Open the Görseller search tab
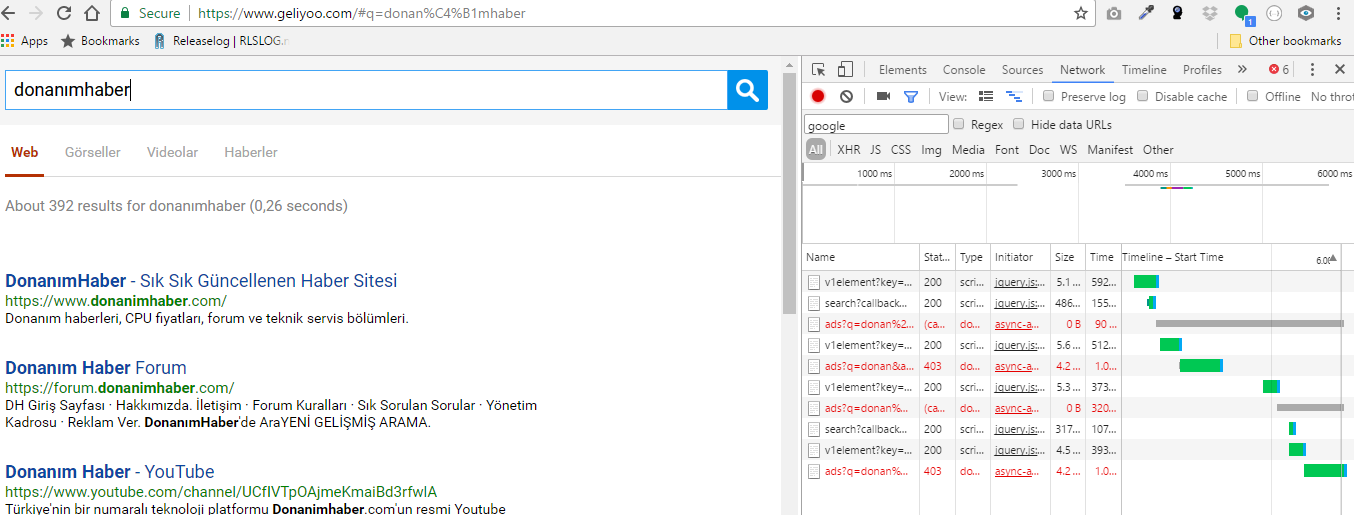This screenshot has width=1354, height=515. point(93,152)
